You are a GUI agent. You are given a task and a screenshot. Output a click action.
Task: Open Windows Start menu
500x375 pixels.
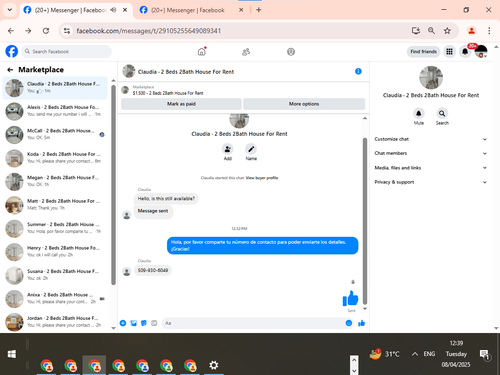click(12, 354)
